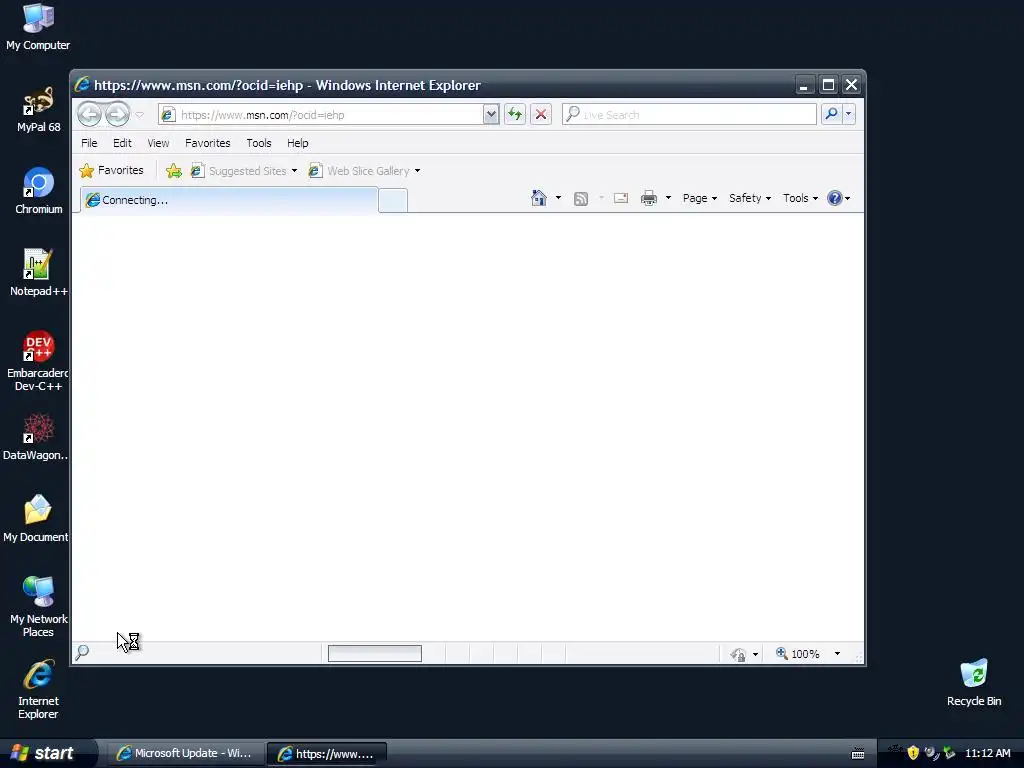Click the yellow security shield tray icon
The height and width of the screenshot is (768, 1024).
913,753
